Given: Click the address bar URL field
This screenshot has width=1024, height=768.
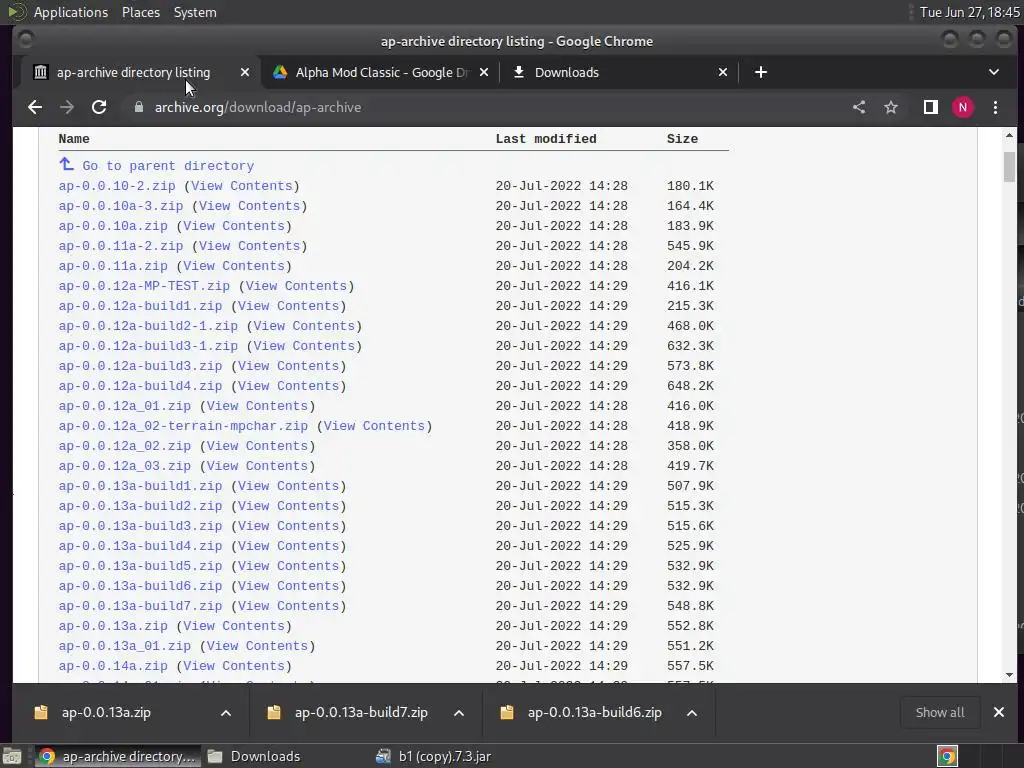Looking at the screenshot, I should click(483, 107).
